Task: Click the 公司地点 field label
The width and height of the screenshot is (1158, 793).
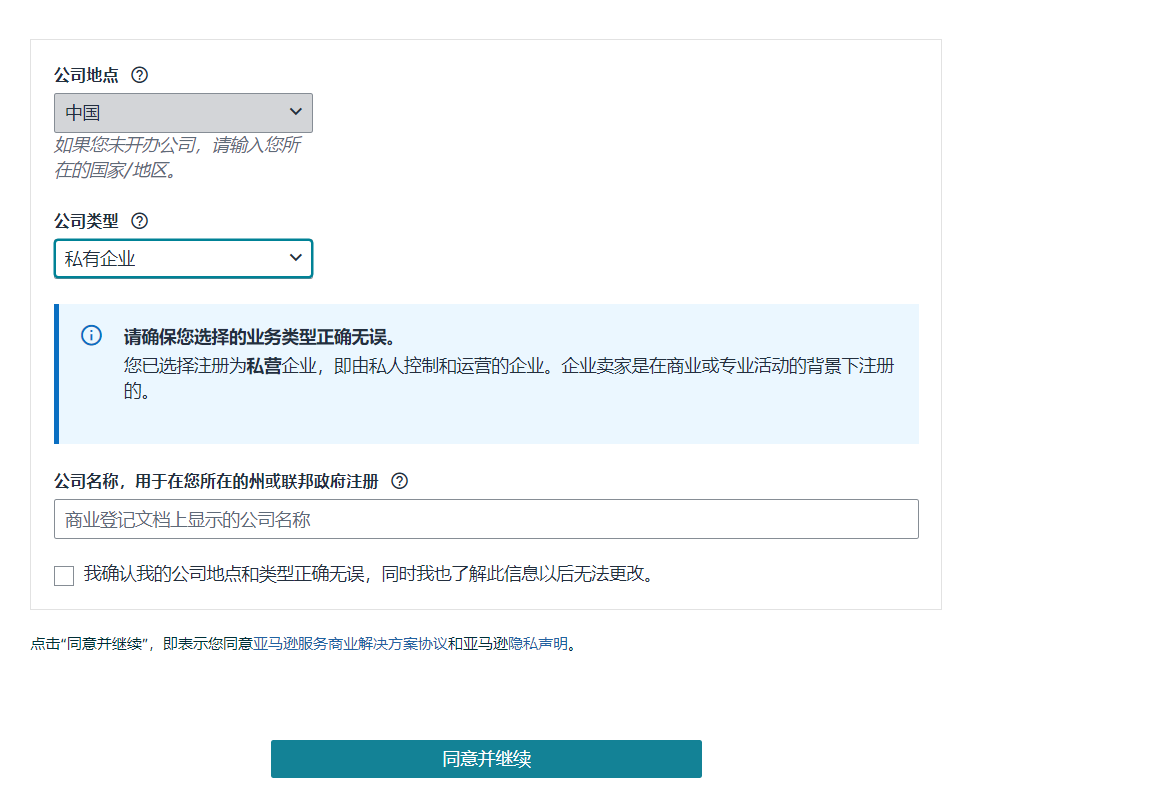Action: pyautogui.click(x=86, y=75)
